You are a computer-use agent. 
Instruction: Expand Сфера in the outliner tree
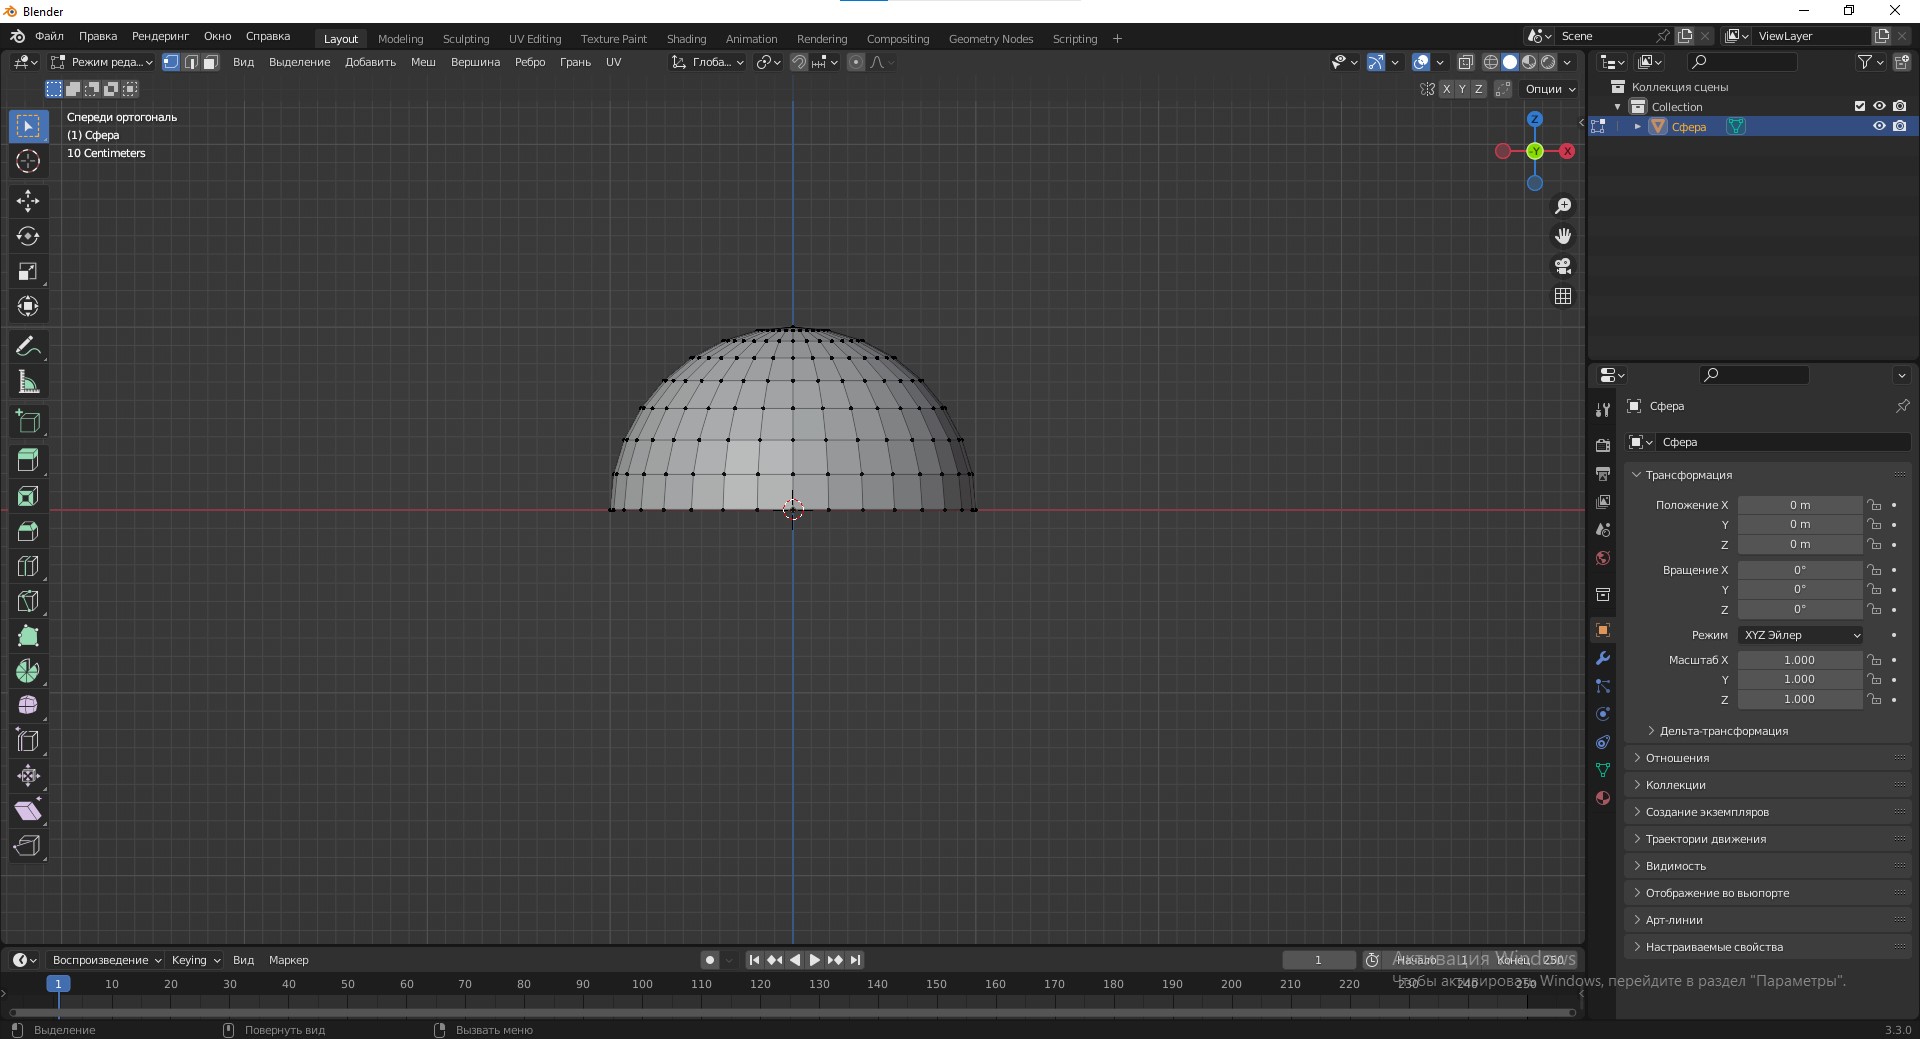tap(1637, 126)
